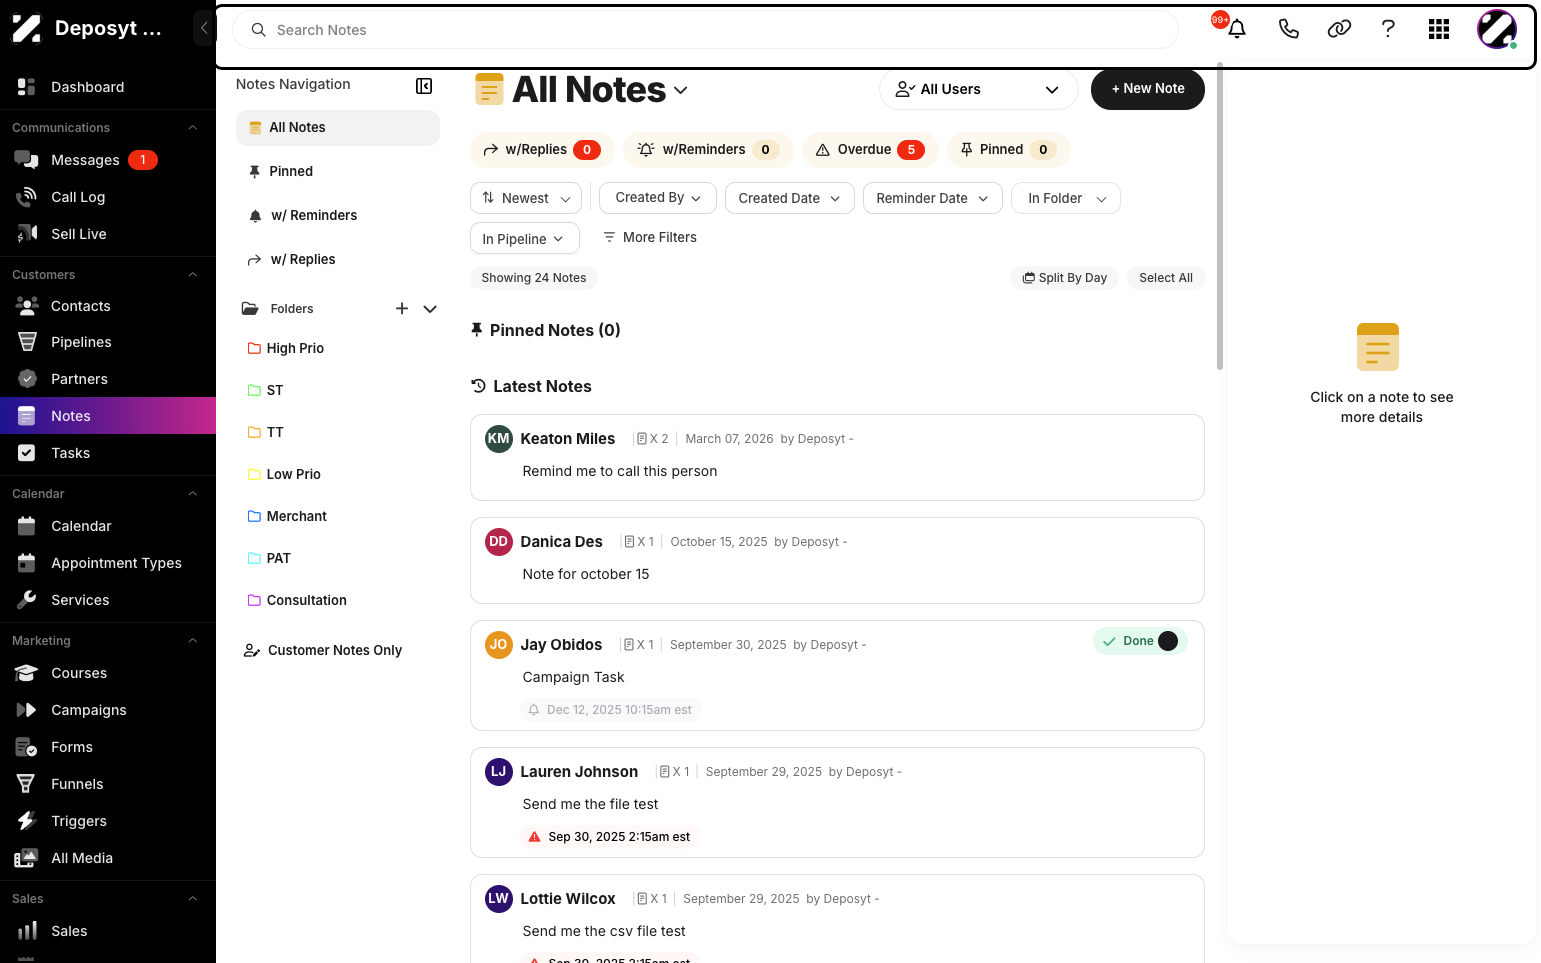Screen dimensions: 1541x963
Task: Add a new folder with plus icon
Action: 402,309
